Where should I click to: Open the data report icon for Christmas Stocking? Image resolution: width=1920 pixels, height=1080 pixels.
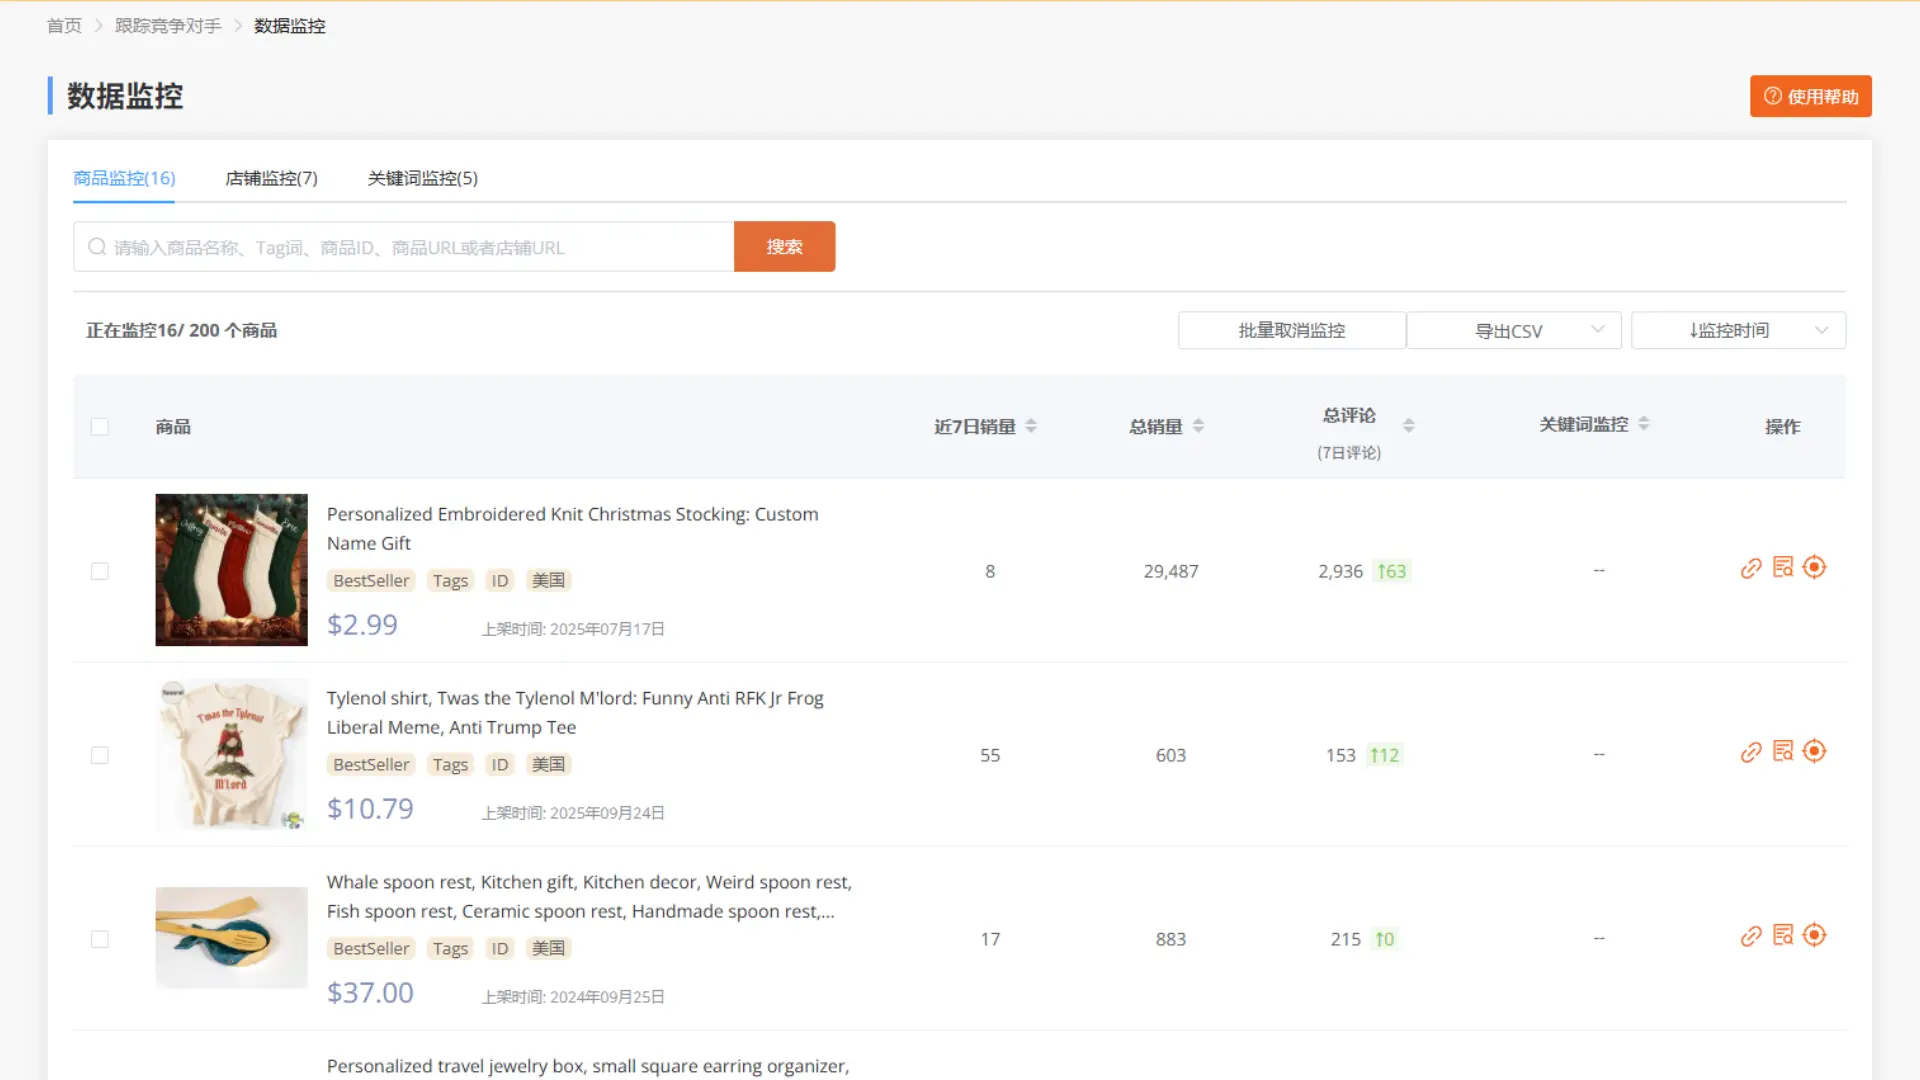click(x=1783, y=567)
